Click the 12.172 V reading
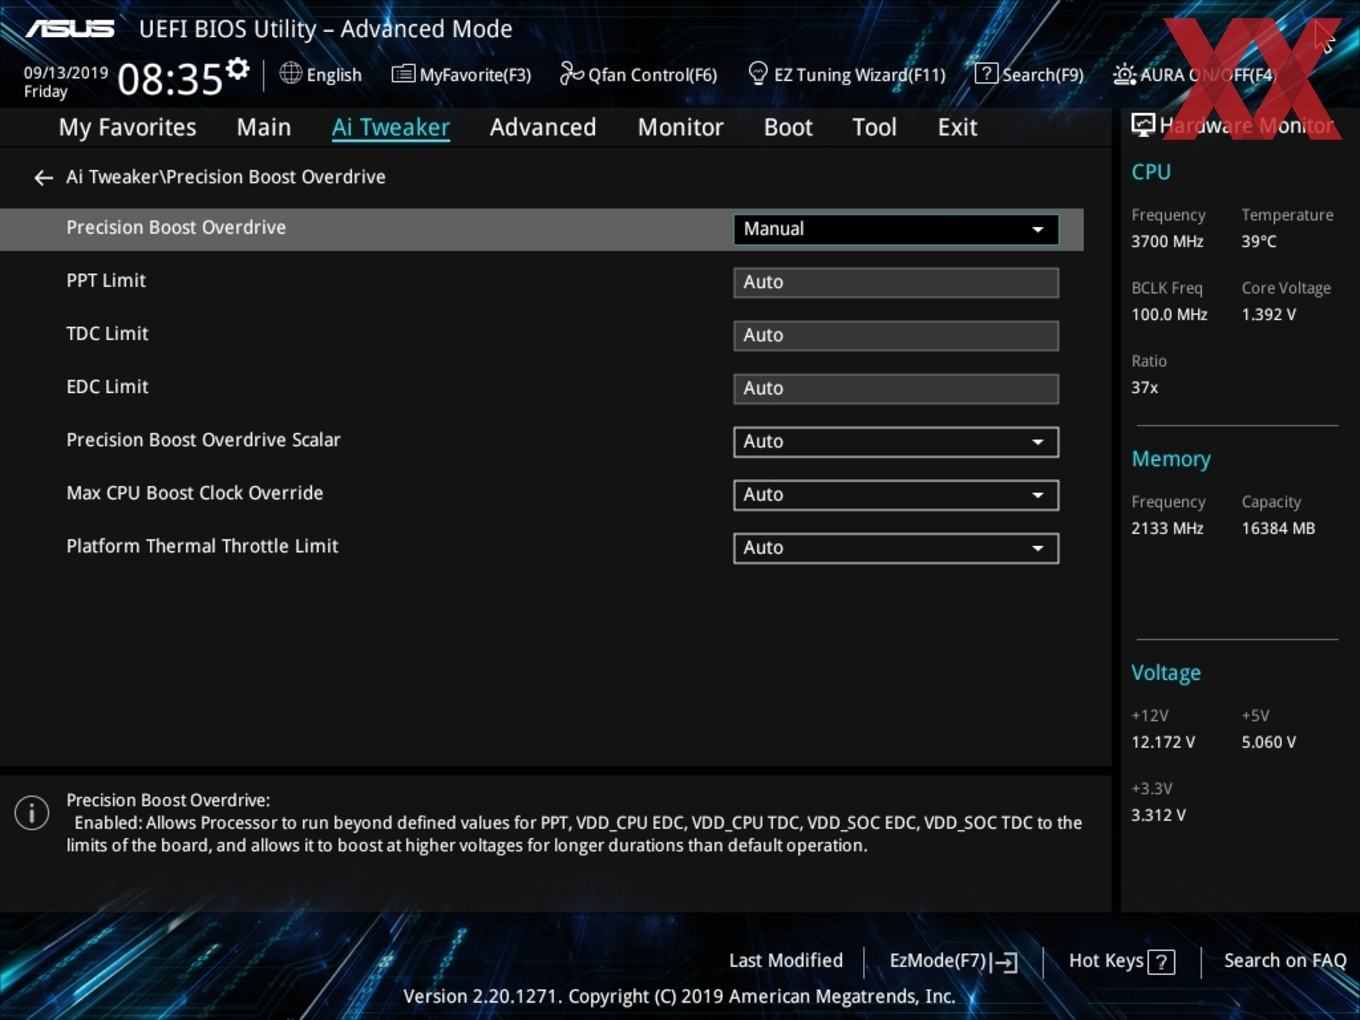The image size is (1360, 1020). [1163, 743]
